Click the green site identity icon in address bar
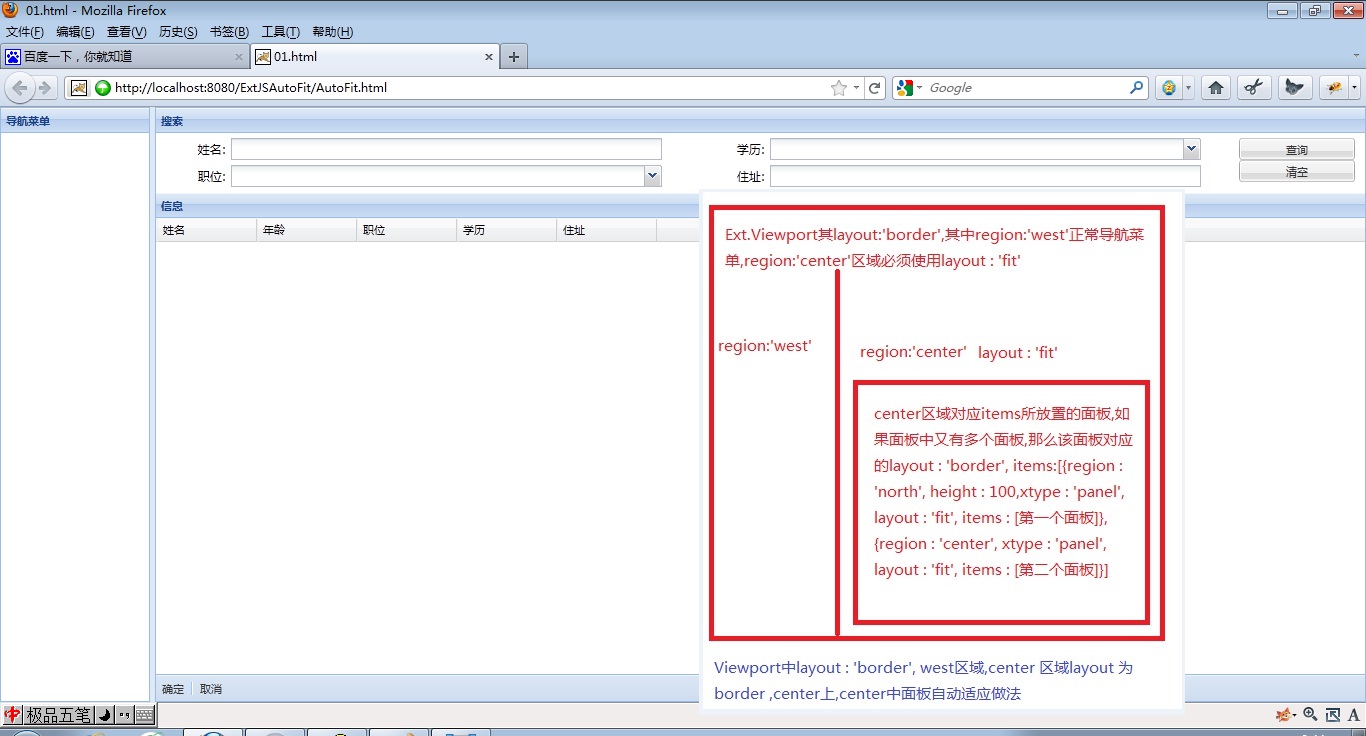Image resolution: width=1366 pixels, height=736 pixels. [x=103, y=88]
